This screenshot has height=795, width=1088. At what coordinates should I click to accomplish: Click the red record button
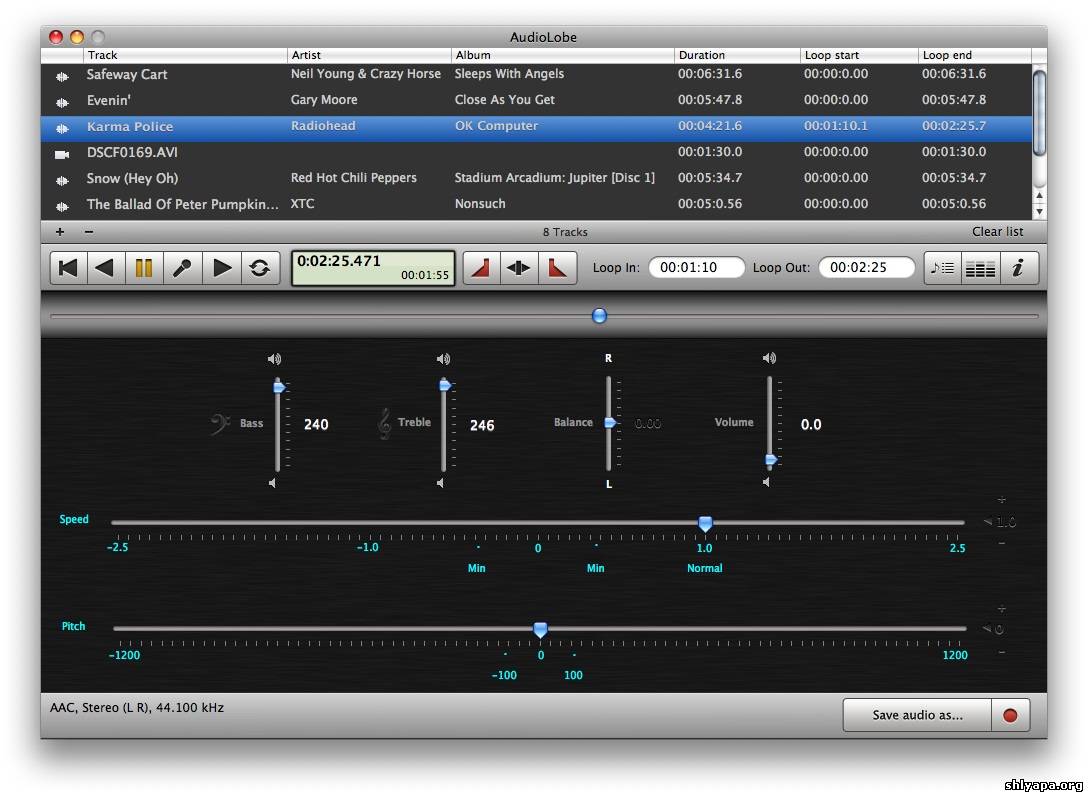click(1010, 715)
